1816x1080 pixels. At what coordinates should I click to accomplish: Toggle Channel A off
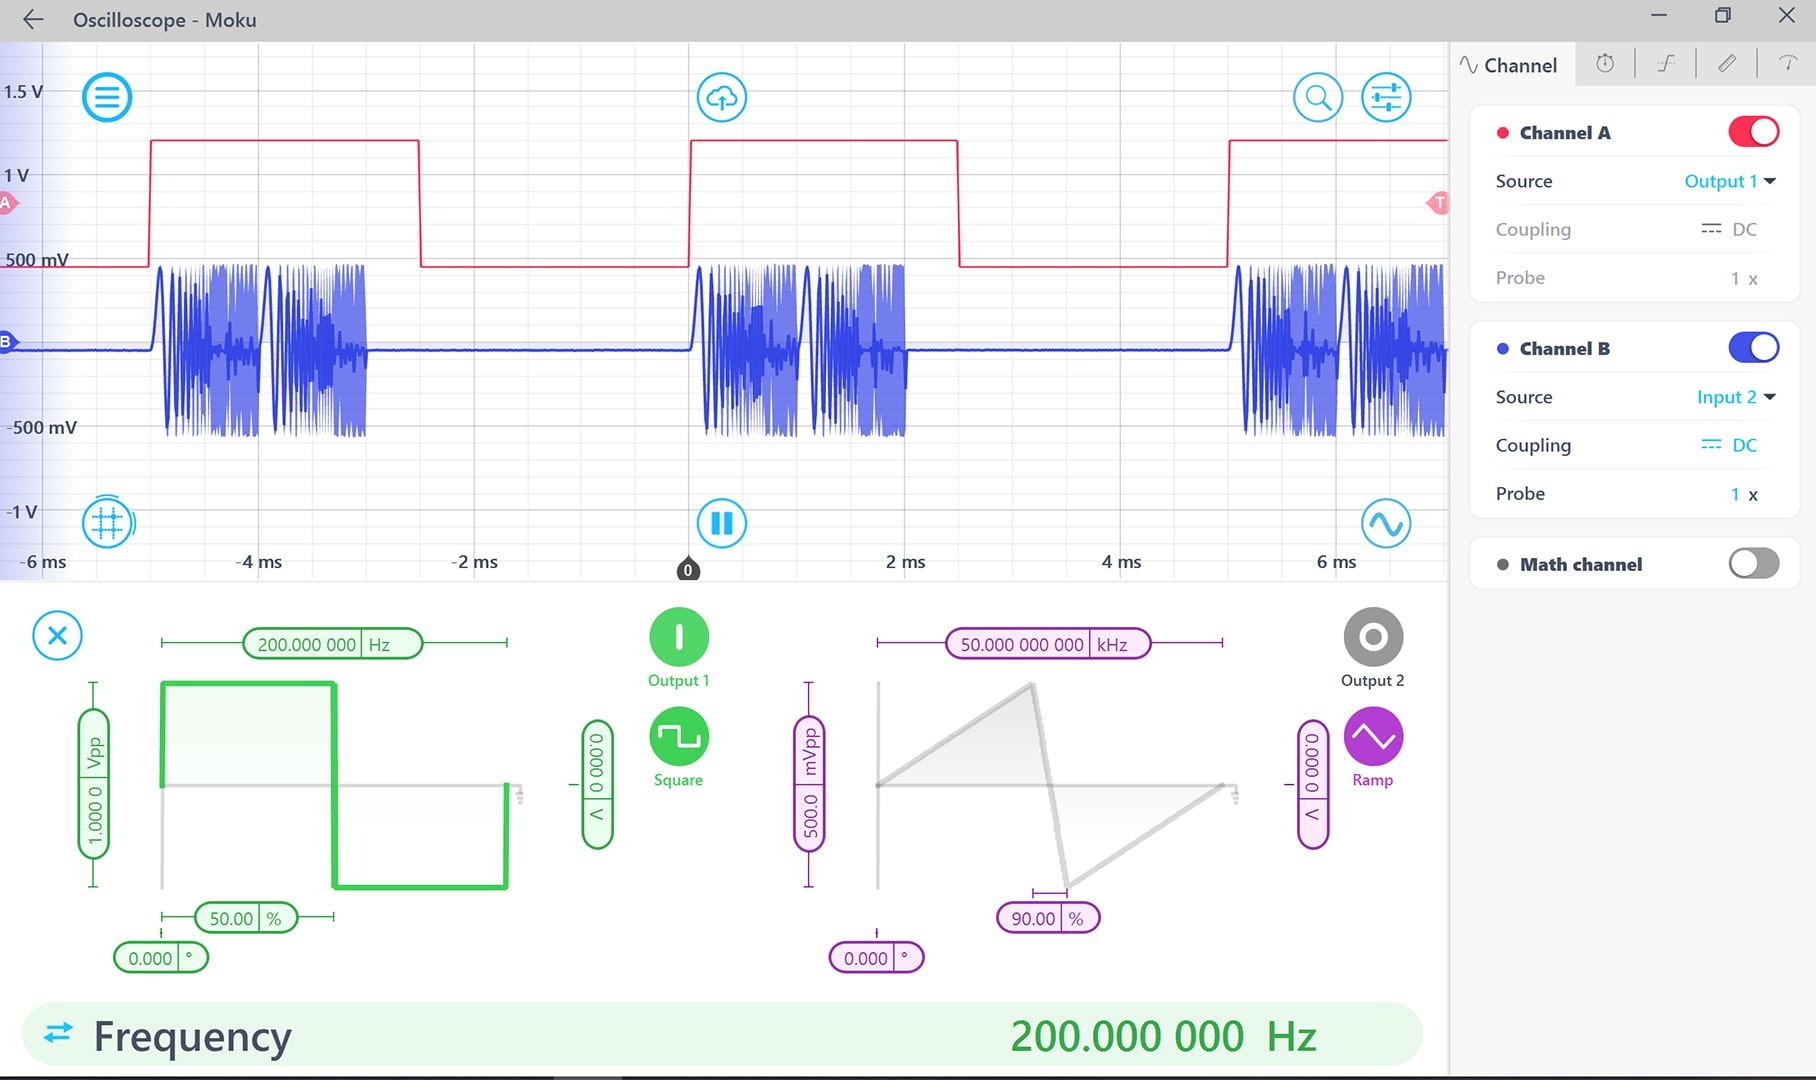tap(1752, 131)
